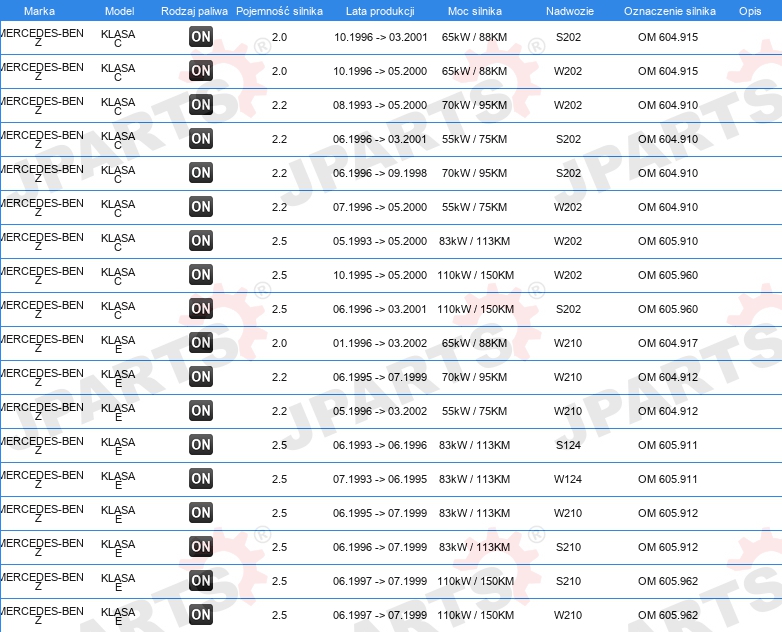The height and width of the screenshot is (632, 782).
Task: Click engine code OM 605.962 in W210 row
Action: point(668,615)
